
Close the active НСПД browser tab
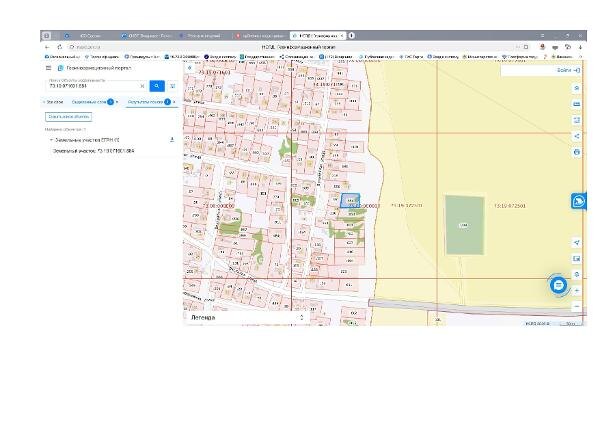click(342, 36)
